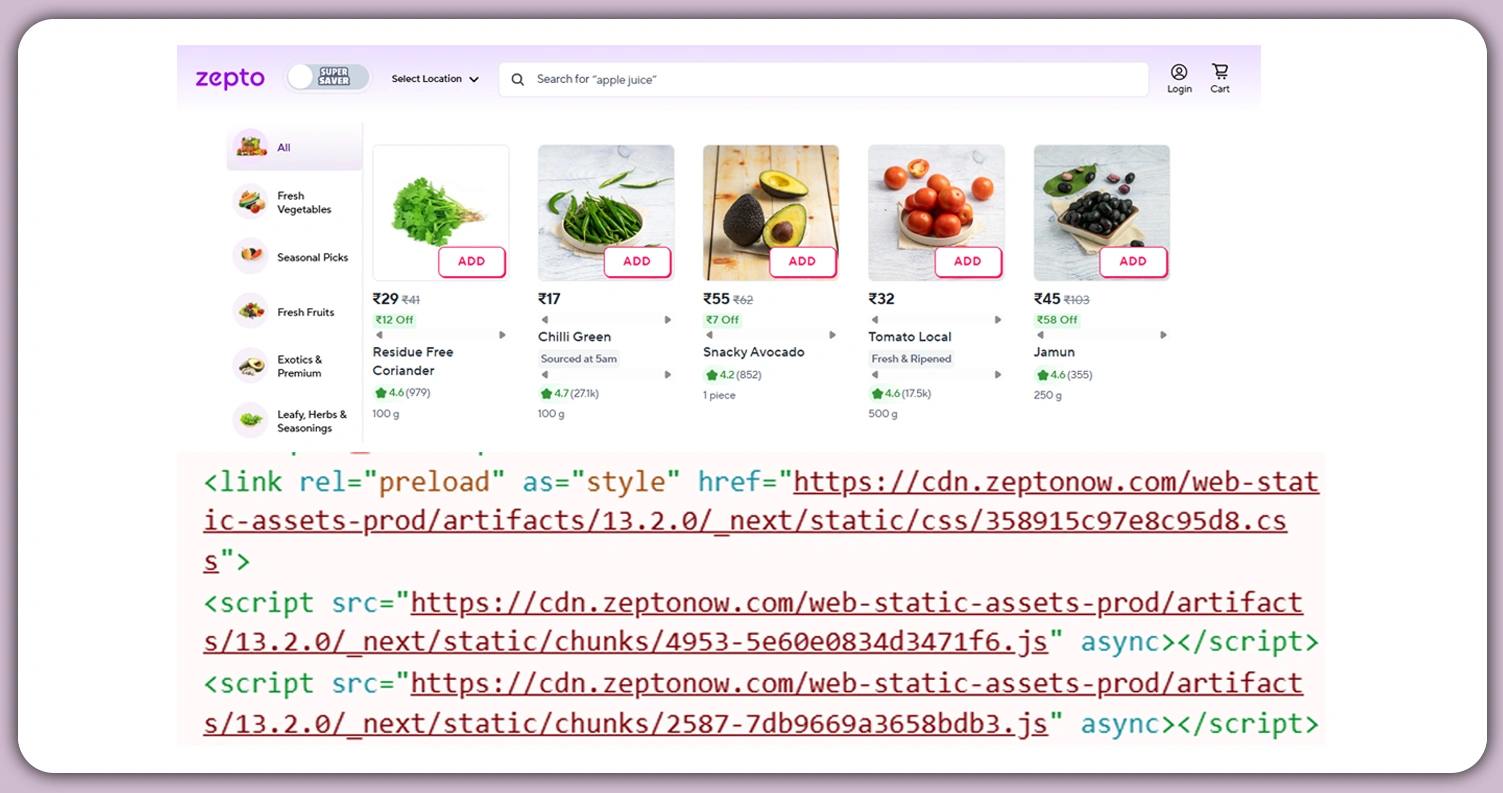Open the Select Location dropdown
The image size is (1503, 793).
(x=433, y=79)
